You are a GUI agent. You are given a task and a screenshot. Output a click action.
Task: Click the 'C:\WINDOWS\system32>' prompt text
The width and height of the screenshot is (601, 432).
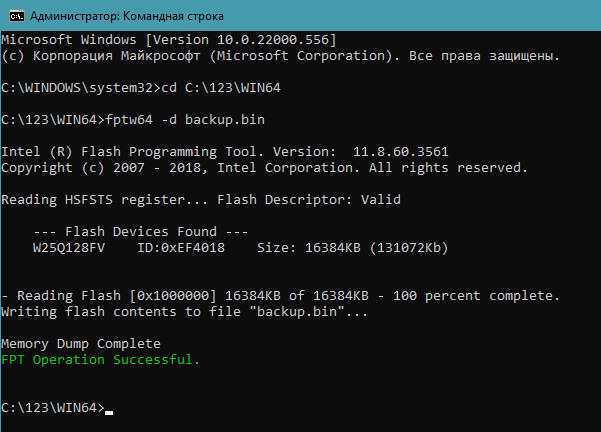coord(81,87)
